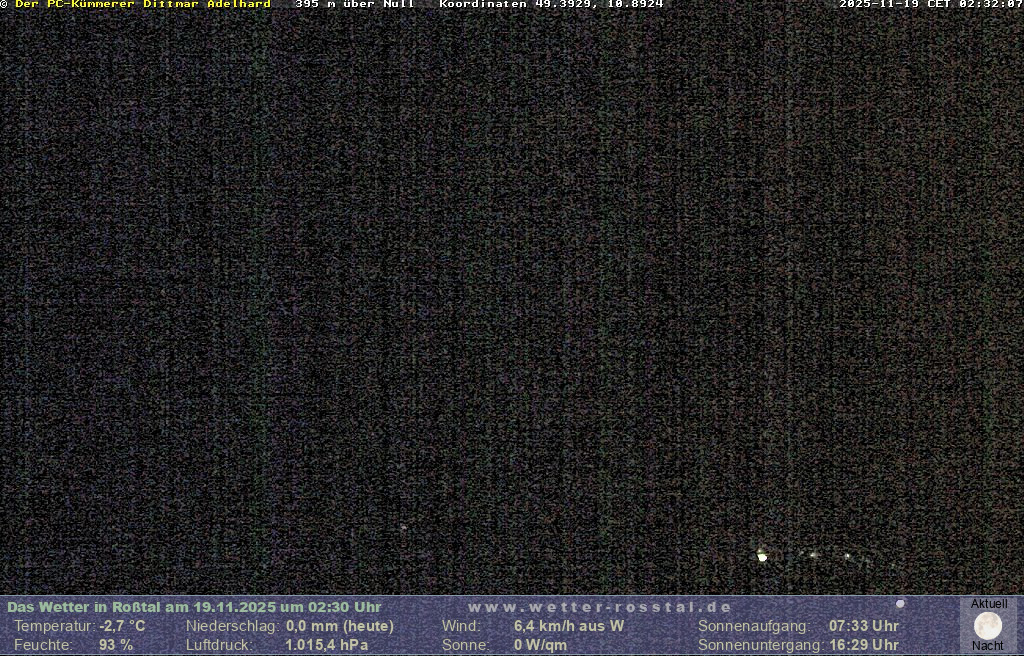Screen dimensions: 1024x656
Task: Click the bright green-white light in image
Action: point(762,555)
